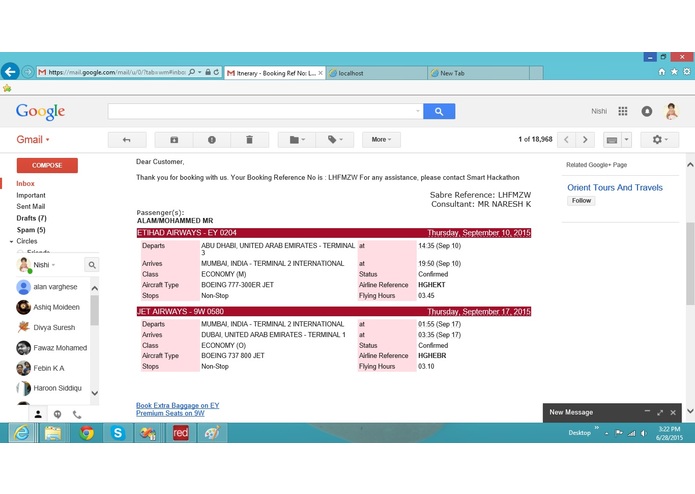The width and height of the screenshot is (695, 494).
Task: Open Skype from the taskbar
Action: pos(117,433)
